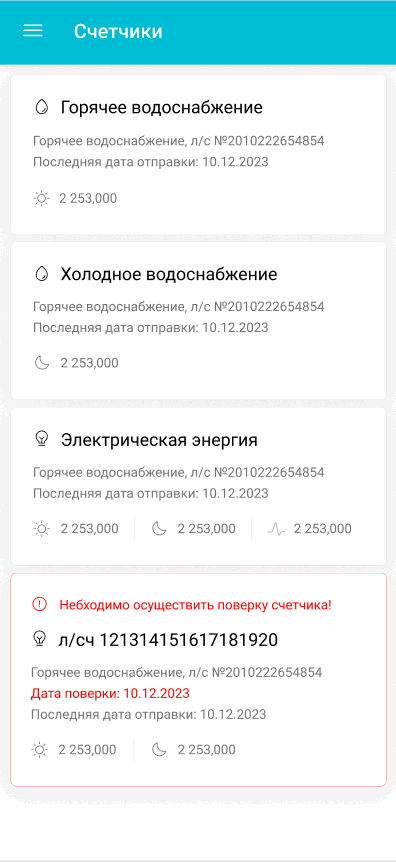Open the hamburger navigation menu
This screenshot has height=862, width=396.
[32, 31]
